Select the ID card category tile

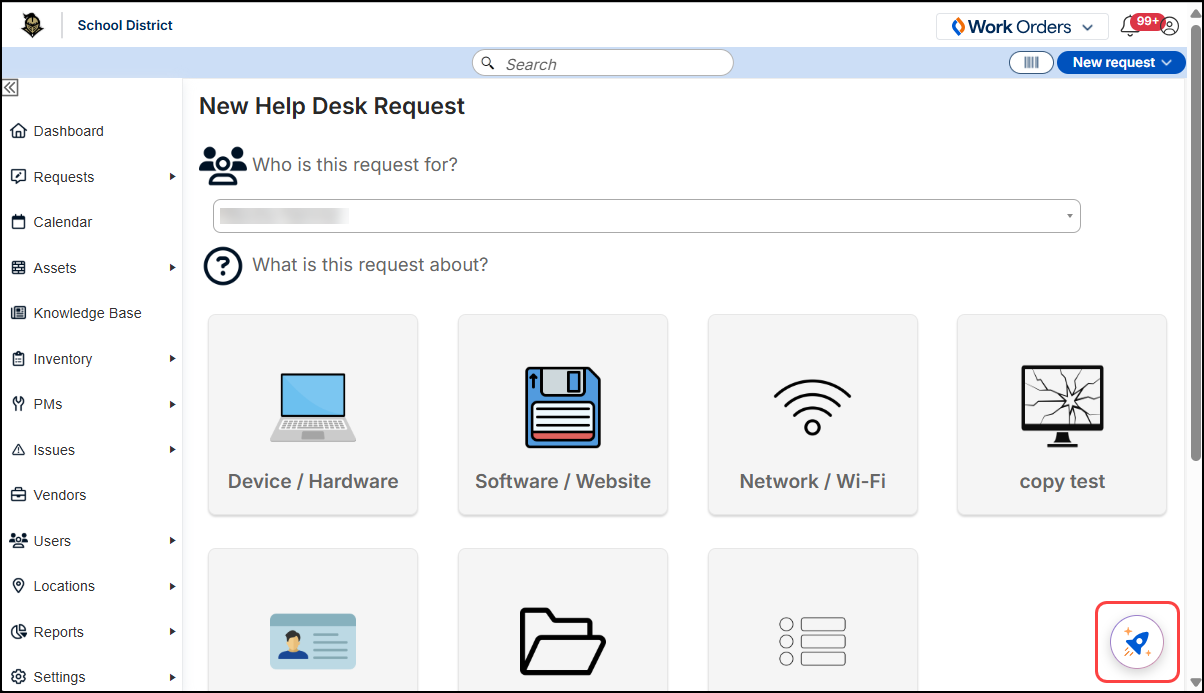tap(313, 619)
